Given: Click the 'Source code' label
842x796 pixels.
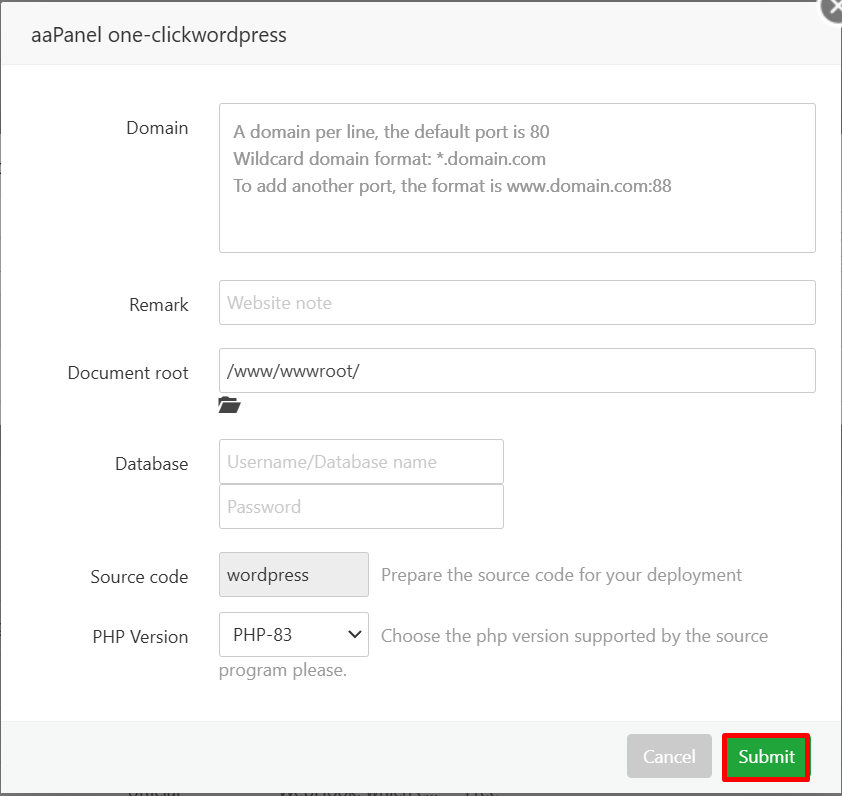Looking at the screenshot, I should 140,577.
